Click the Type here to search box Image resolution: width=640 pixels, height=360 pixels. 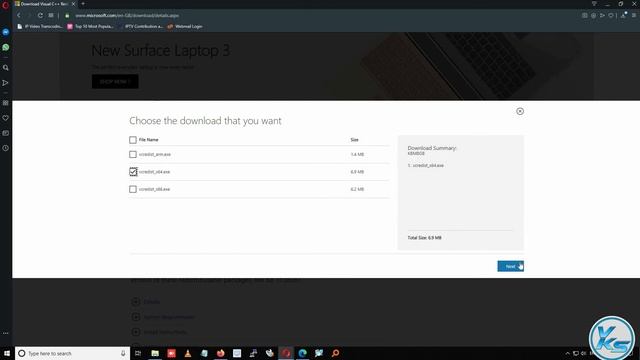(x=72, y=353)
